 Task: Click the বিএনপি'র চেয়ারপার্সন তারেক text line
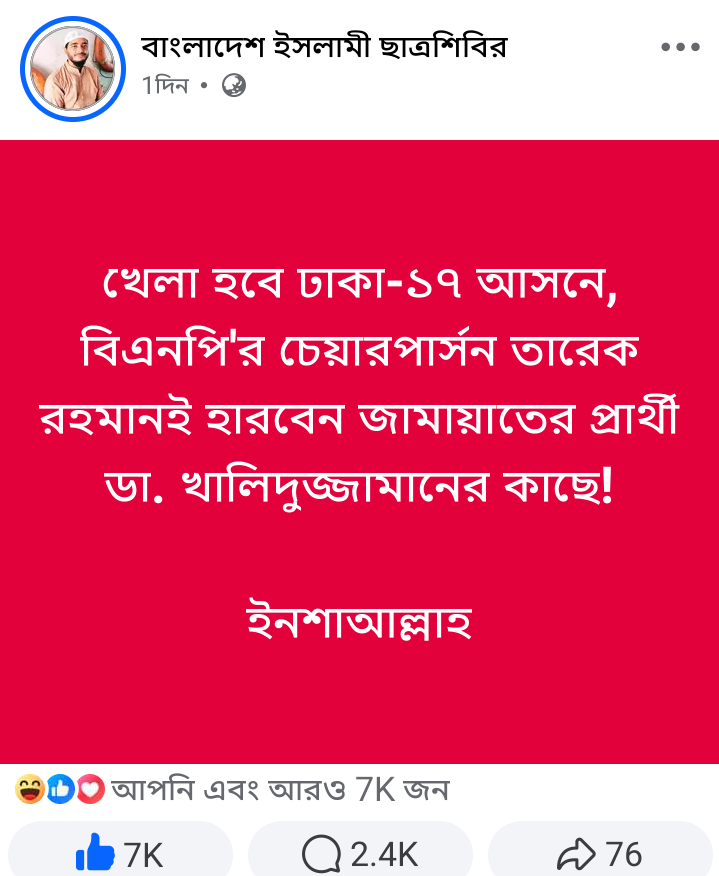359,353
